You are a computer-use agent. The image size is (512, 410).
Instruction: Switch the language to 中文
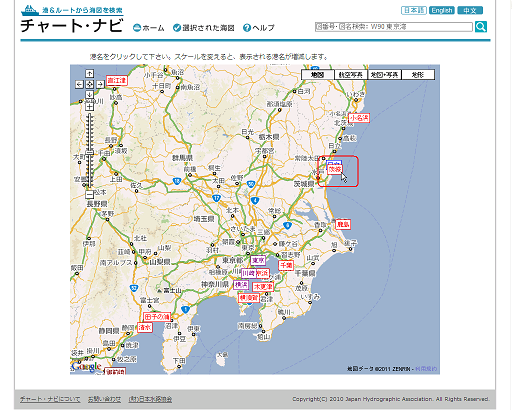point(470,10)
